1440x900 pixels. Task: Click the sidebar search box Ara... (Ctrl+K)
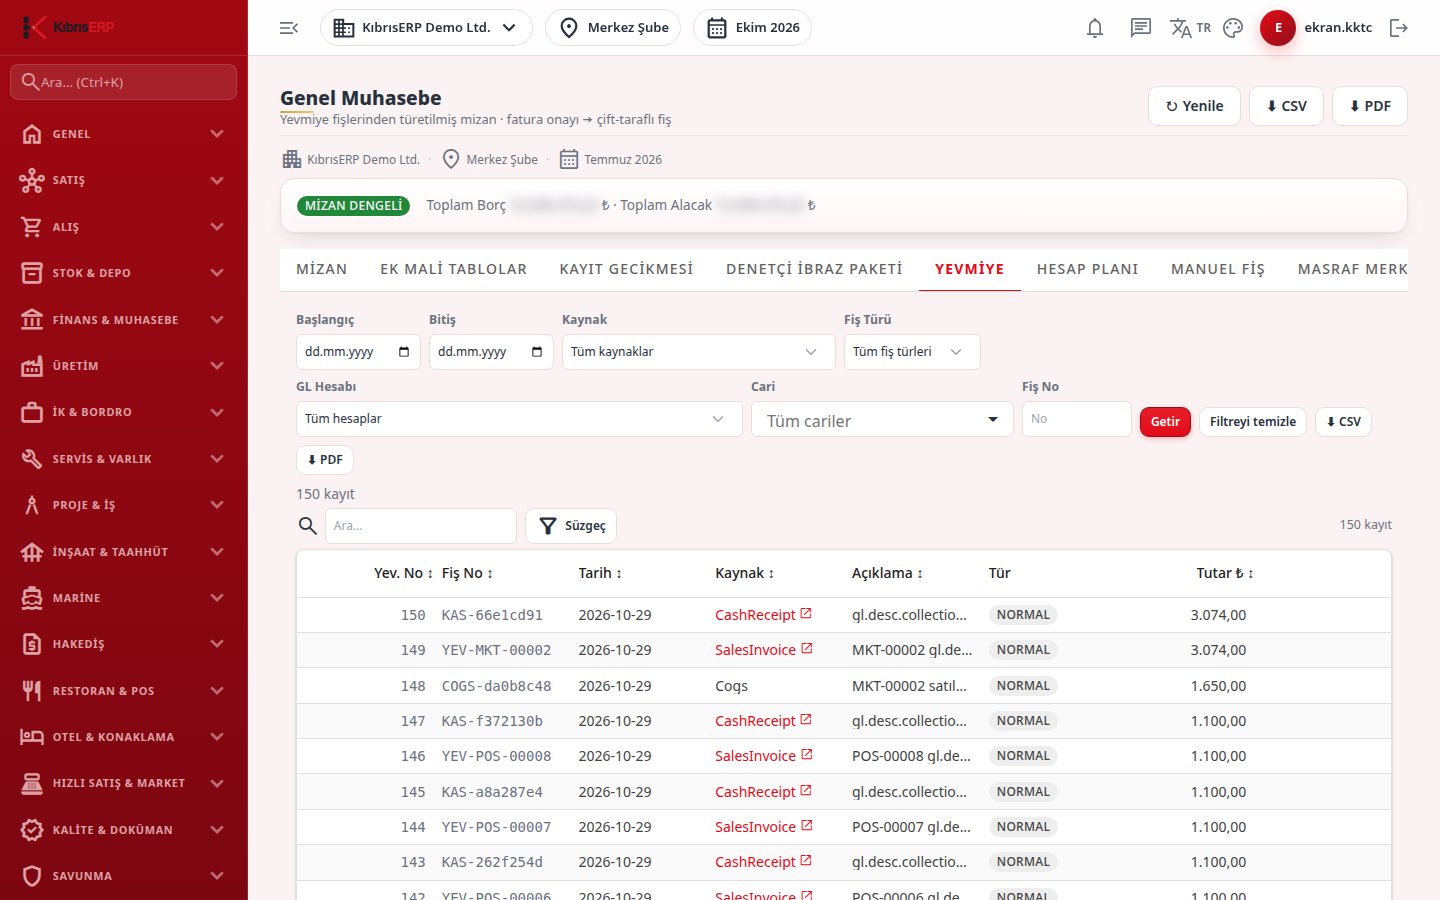point(124,82)
